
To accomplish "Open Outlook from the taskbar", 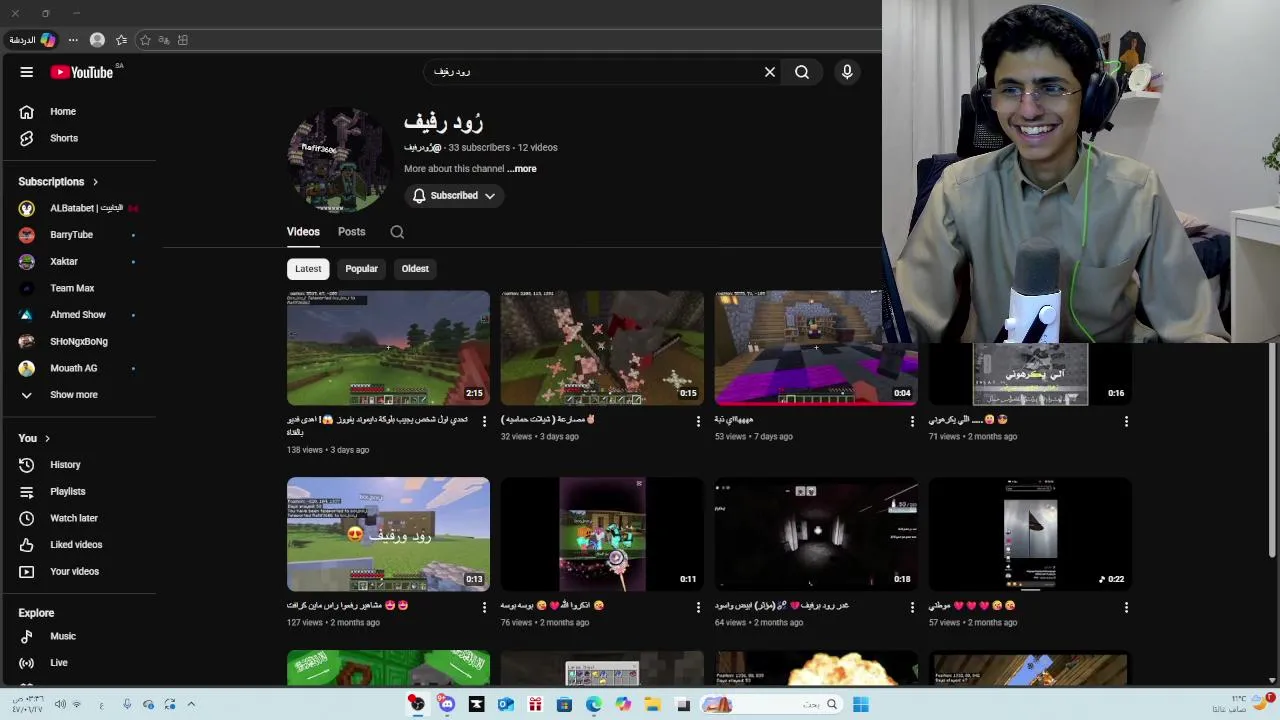I will pos(506,704).
